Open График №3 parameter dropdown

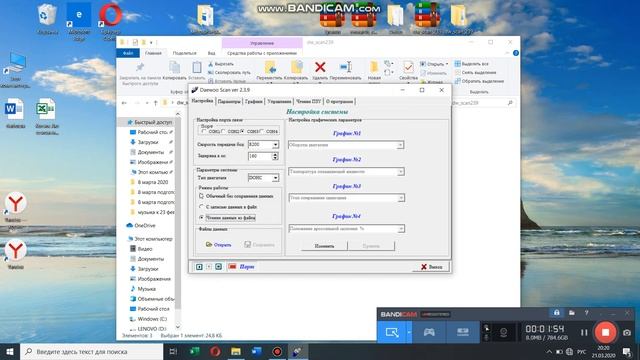point(401,198)
